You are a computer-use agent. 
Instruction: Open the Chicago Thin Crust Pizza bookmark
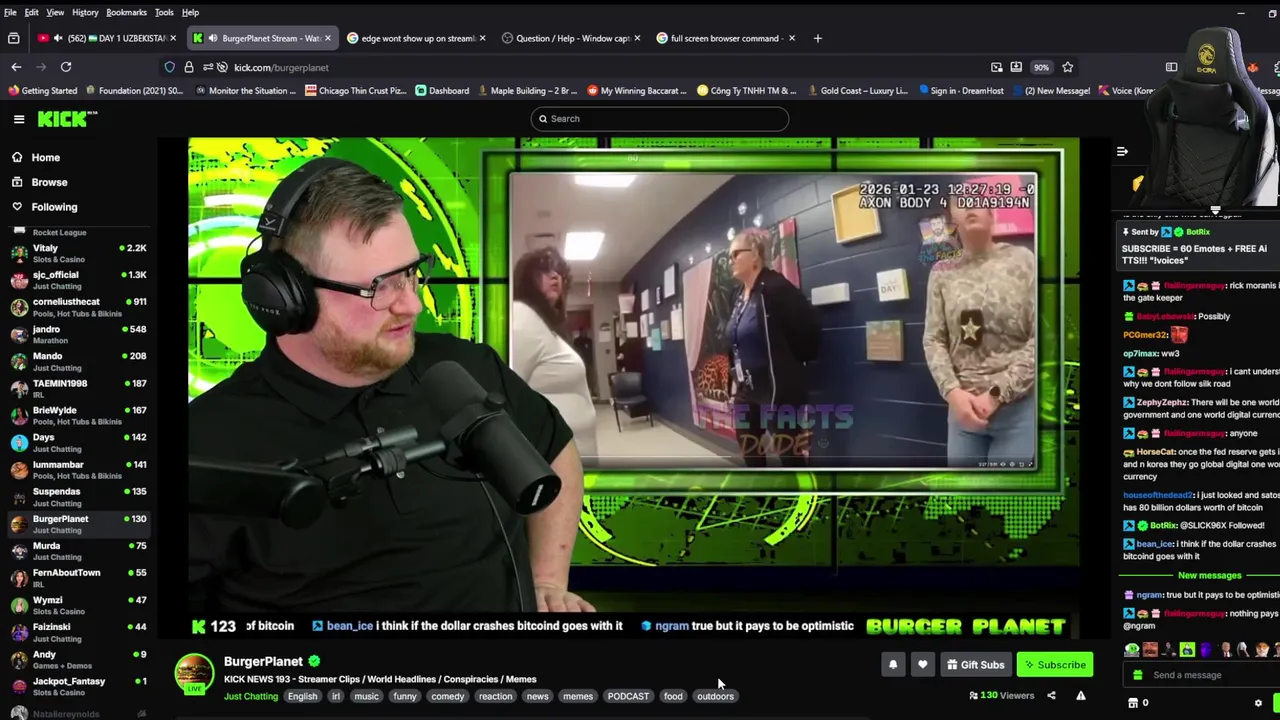pyautogui.click(x=356, y=91)
